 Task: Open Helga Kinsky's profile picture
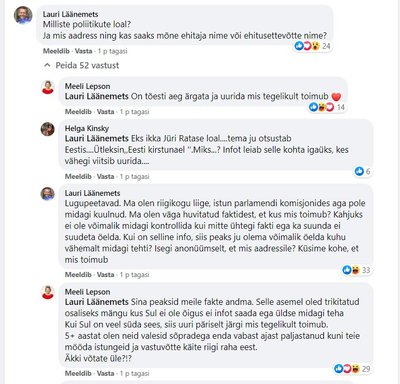(48, 129)
